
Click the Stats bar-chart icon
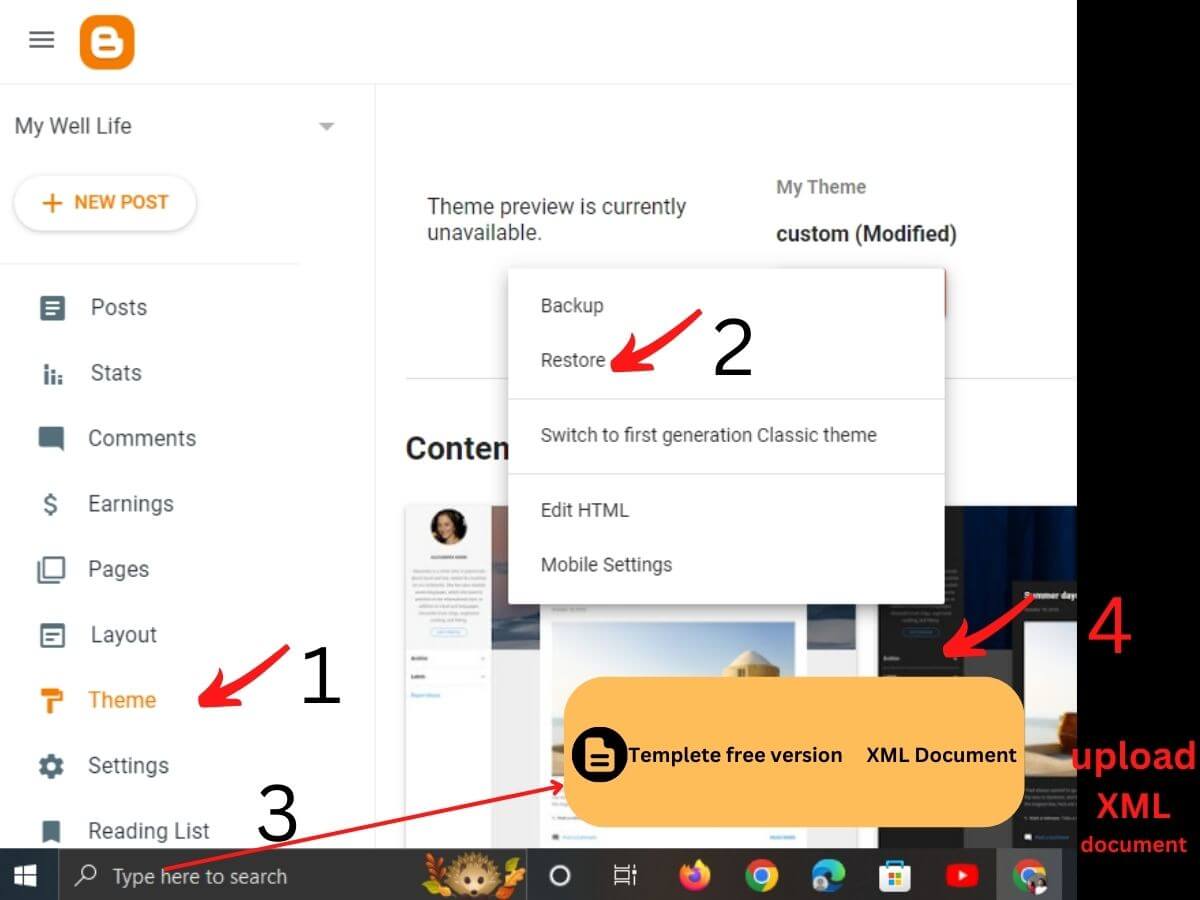tap(52, 372)
